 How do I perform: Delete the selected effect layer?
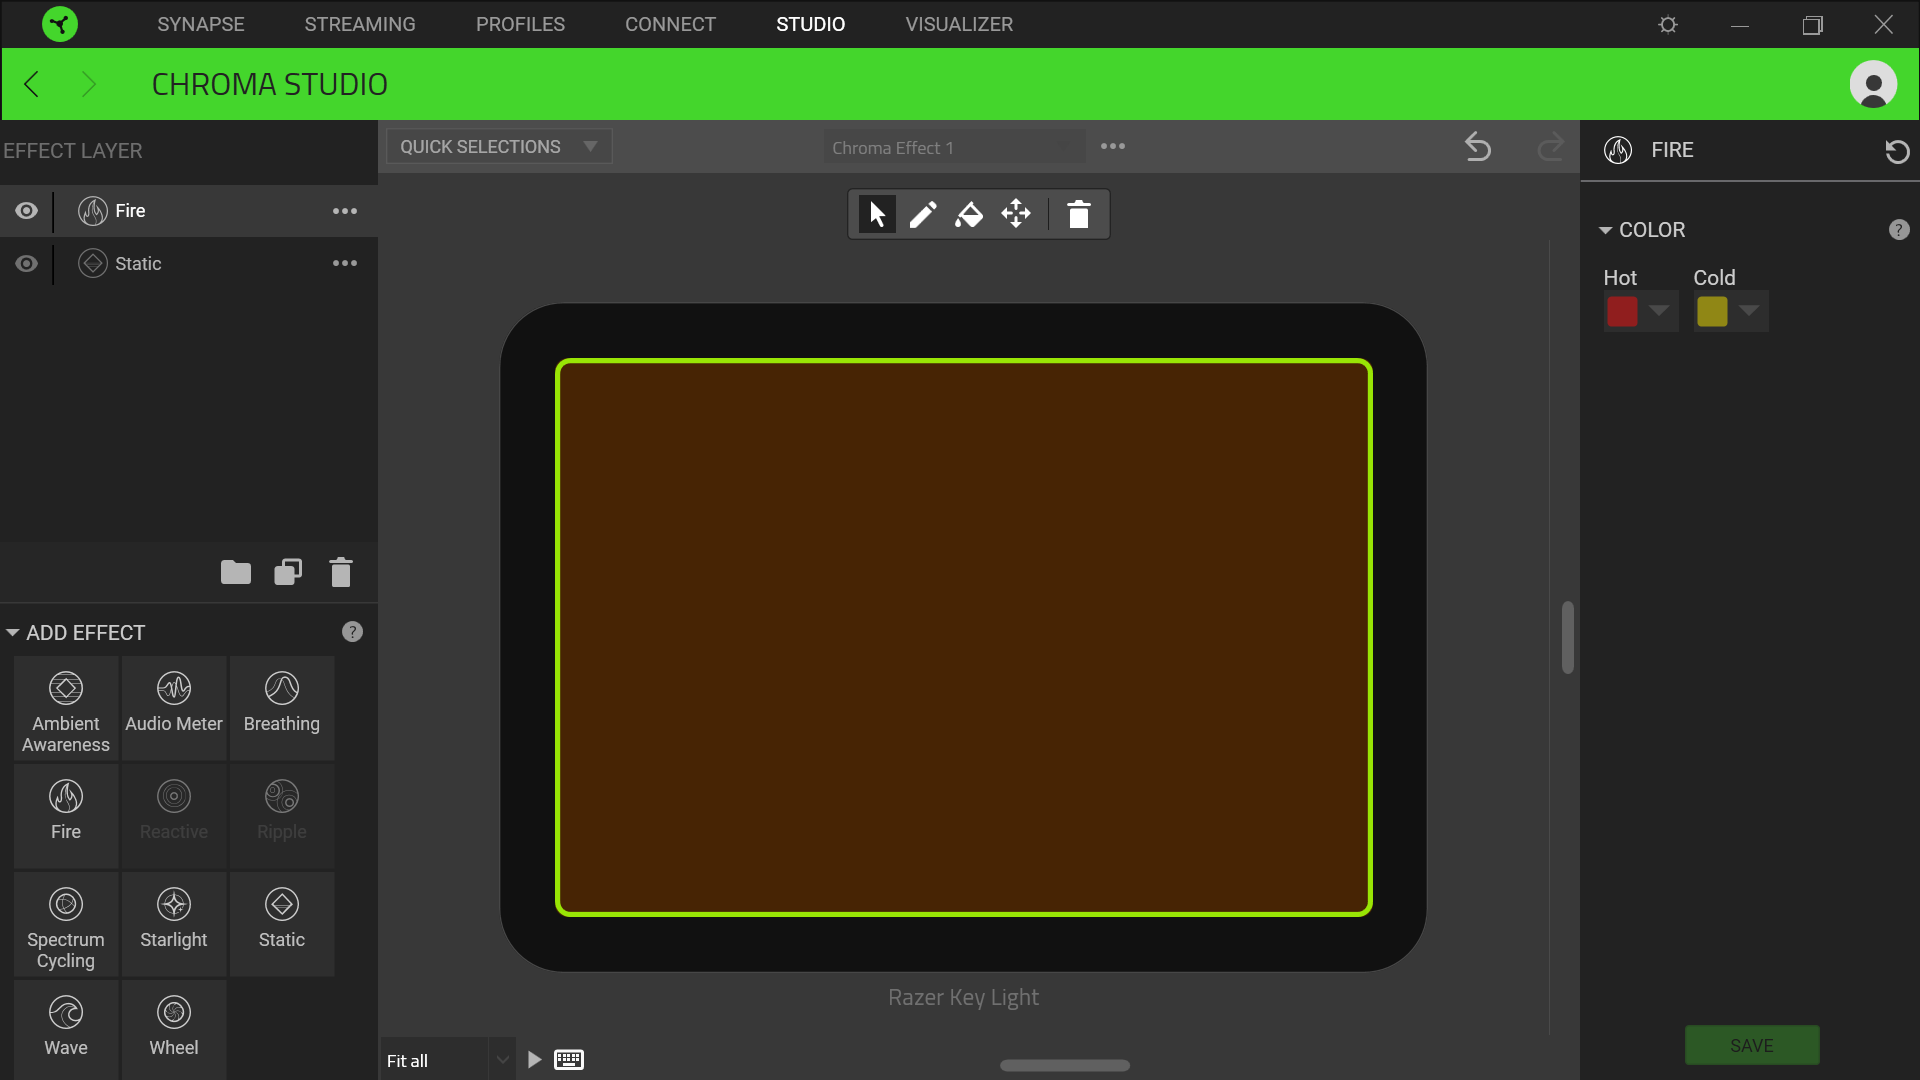341,572
